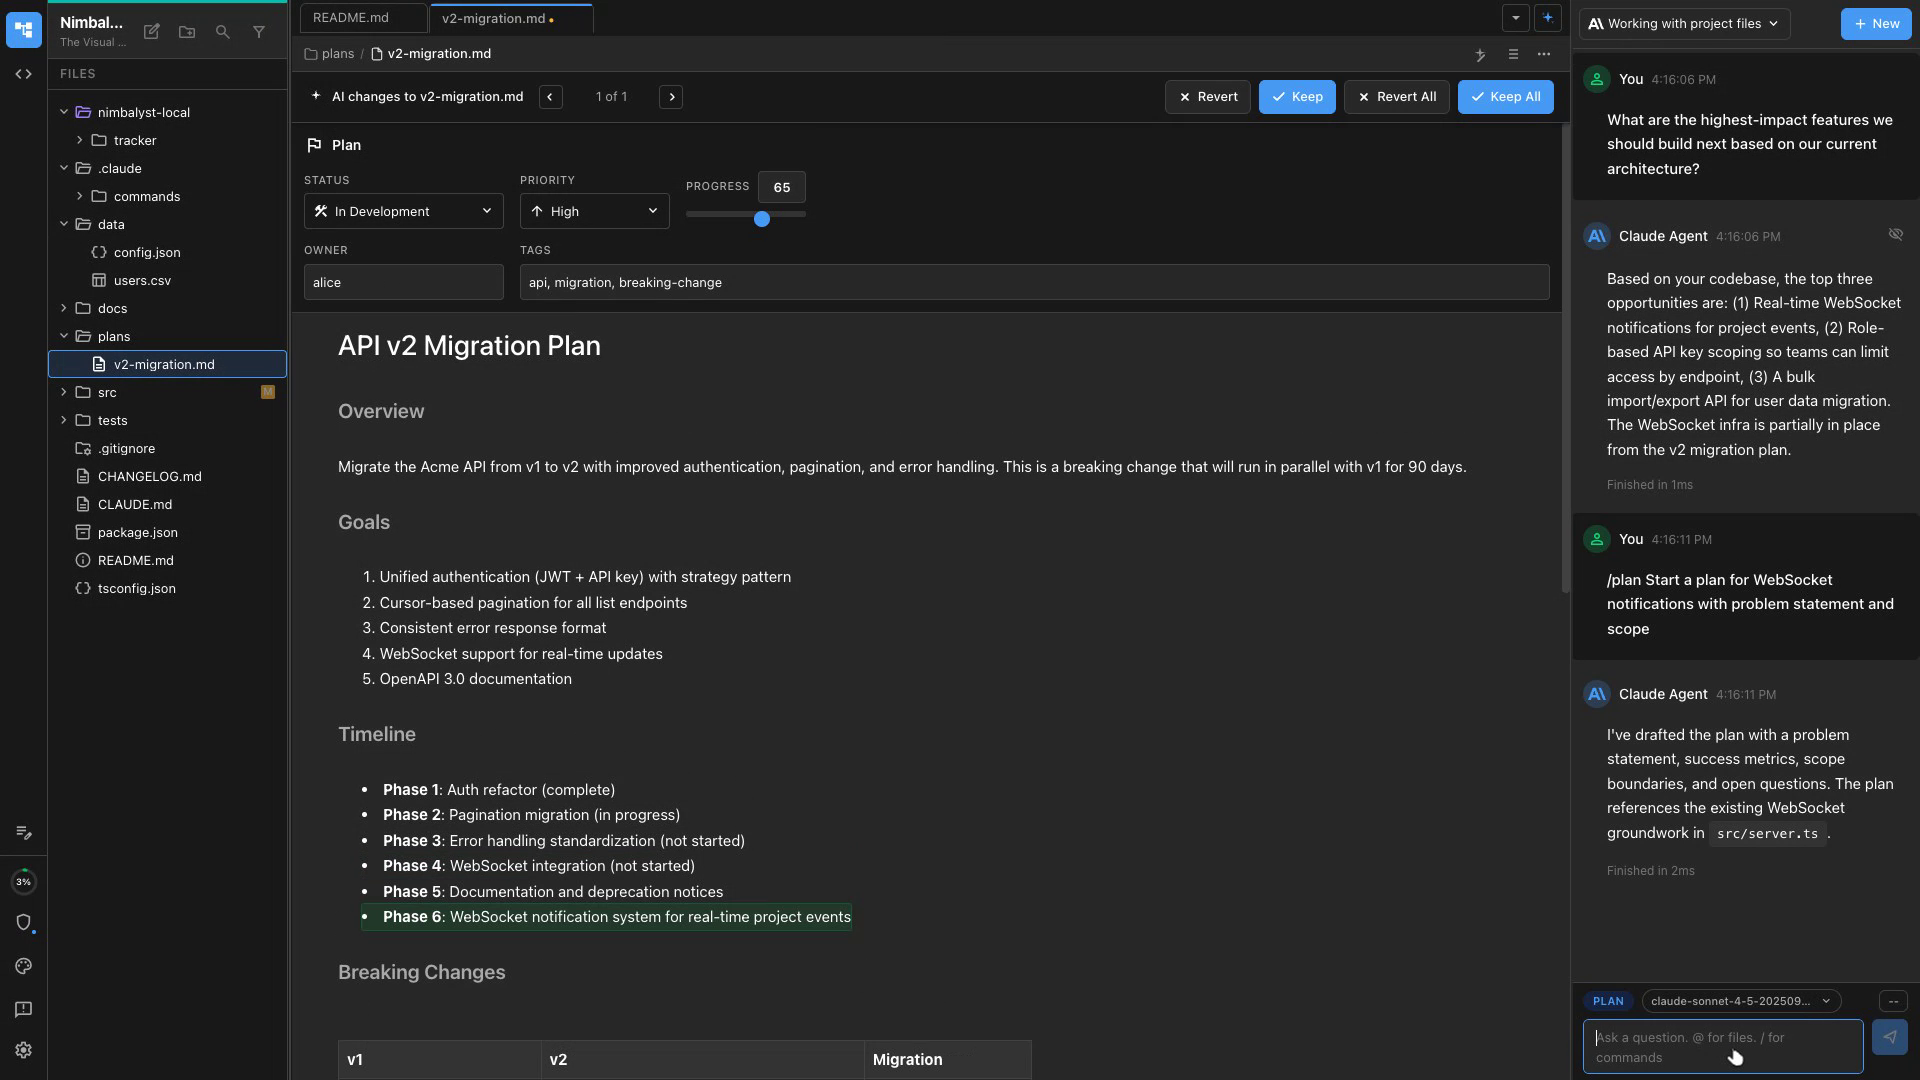The height and width of the screenshot is (1080, 1920).
Task: Click the shield security icon in sidebar
Action: 24,923
